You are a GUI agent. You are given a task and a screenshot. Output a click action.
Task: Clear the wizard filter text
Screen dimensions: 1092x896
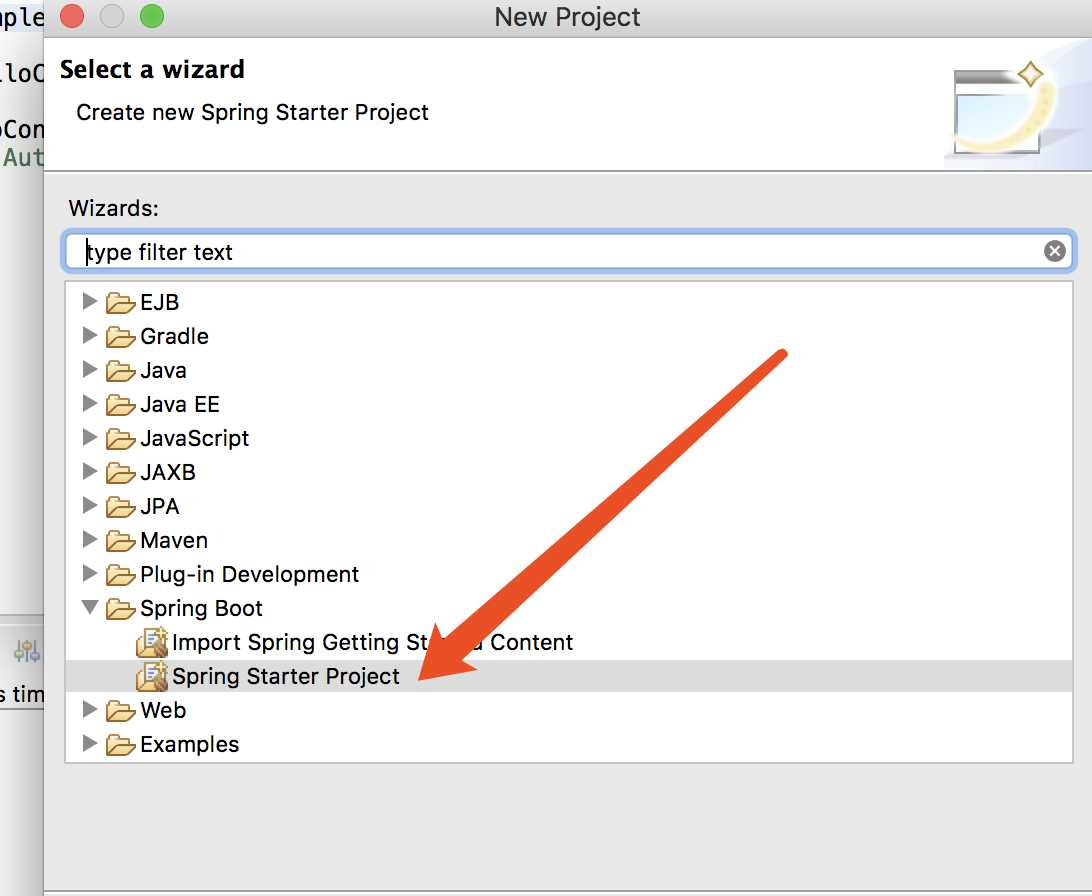pyautogui.click(x=1054, y=251)
